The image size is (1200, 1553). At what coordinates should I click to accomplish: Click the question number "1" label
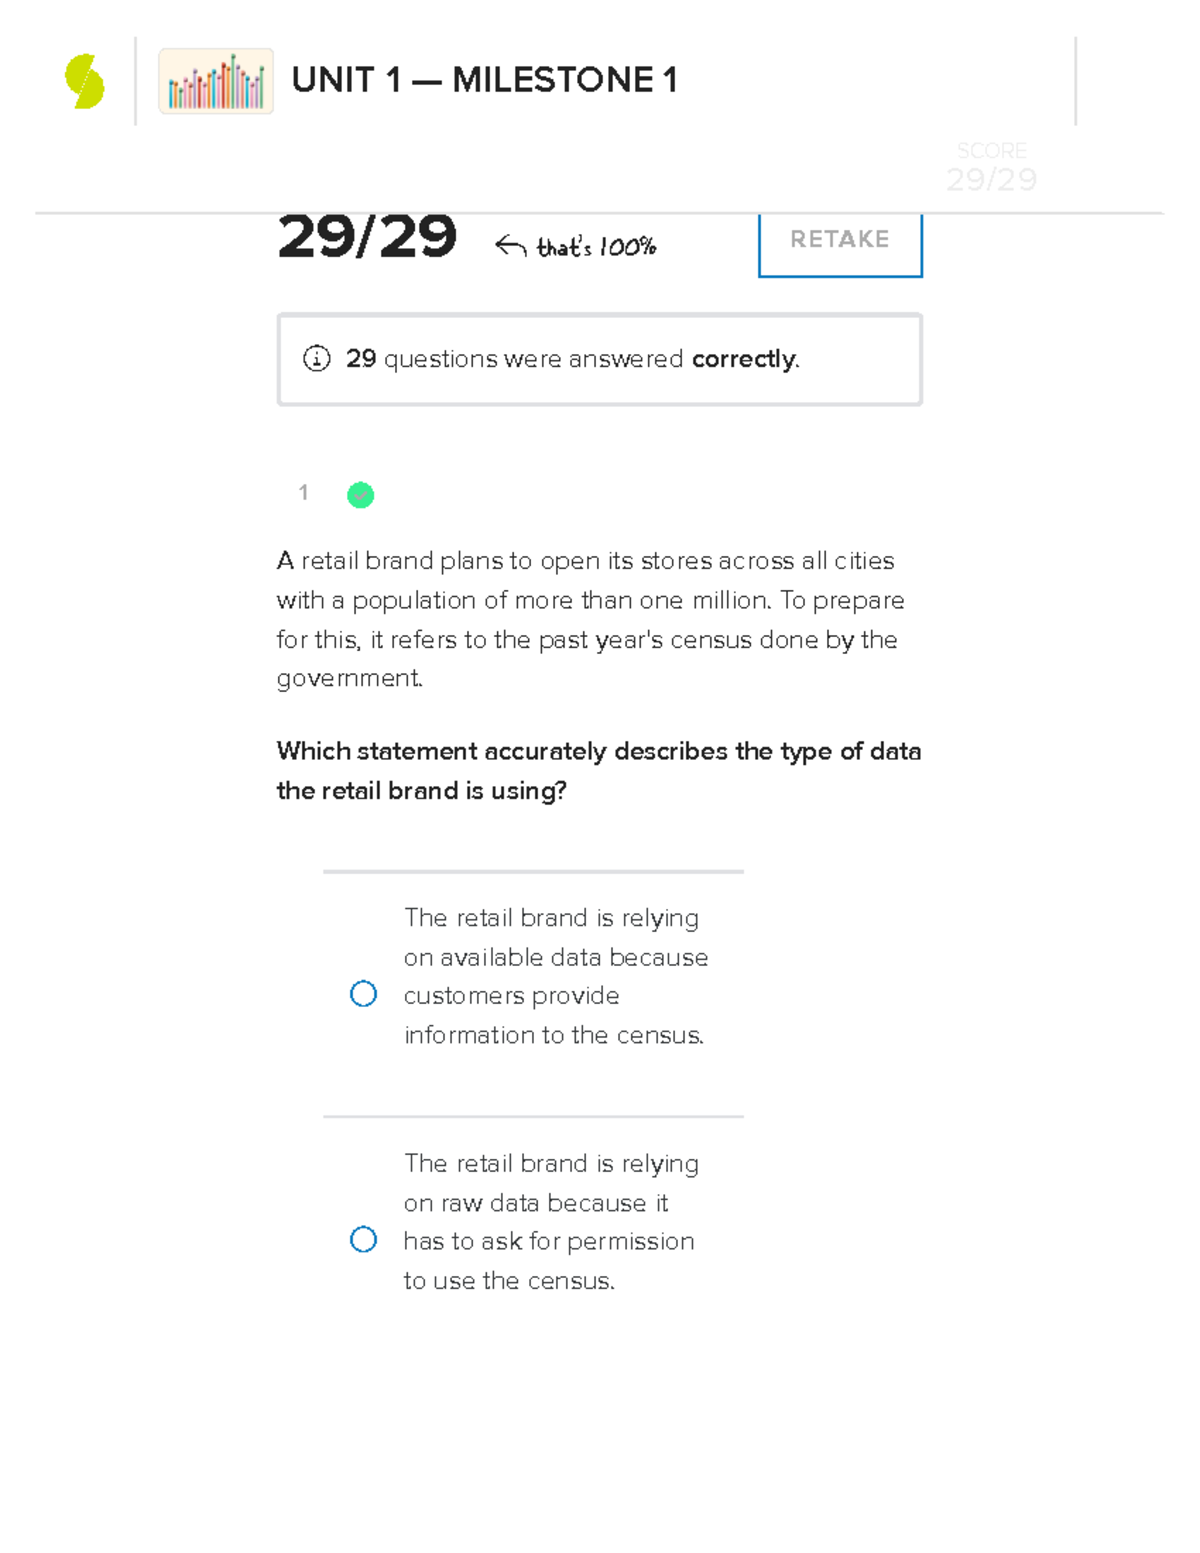pyautogui.click(x=303, y=493)
